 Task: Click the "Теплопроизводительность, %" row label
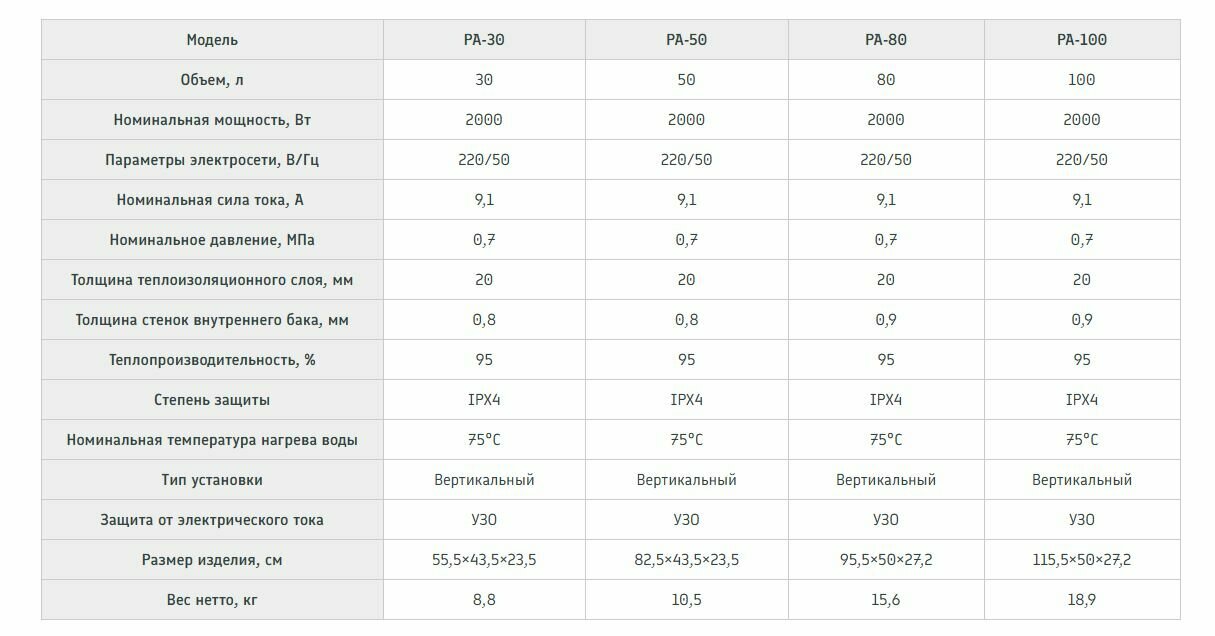click(212, 360)
